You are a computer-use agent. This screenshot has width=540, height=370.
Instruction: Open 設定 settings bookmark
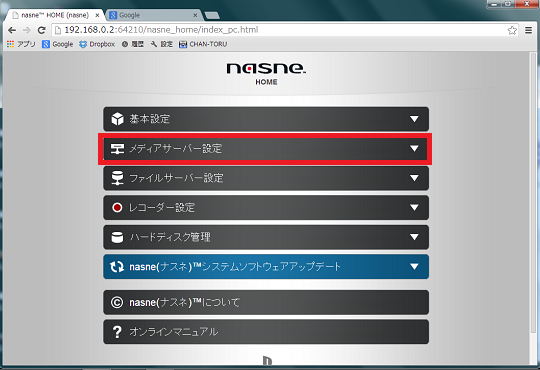(162, 44)
